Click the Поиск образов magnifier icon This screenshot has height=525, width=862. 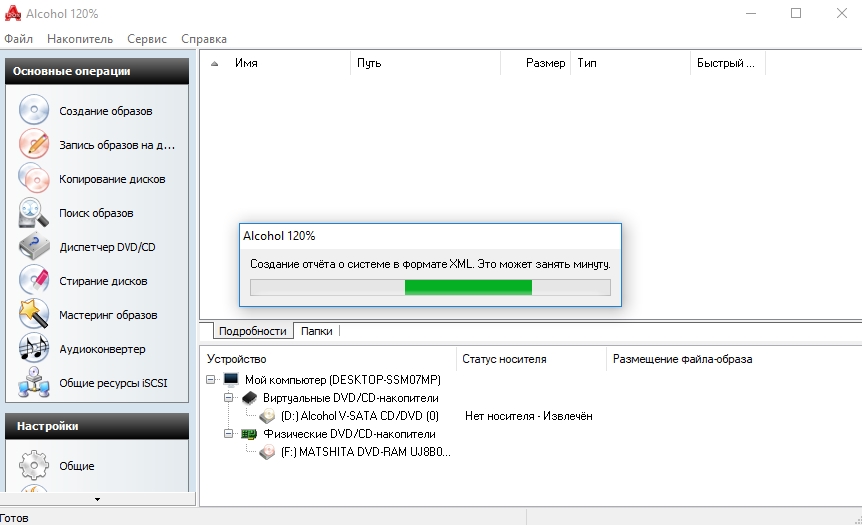(x=34, y=212)
